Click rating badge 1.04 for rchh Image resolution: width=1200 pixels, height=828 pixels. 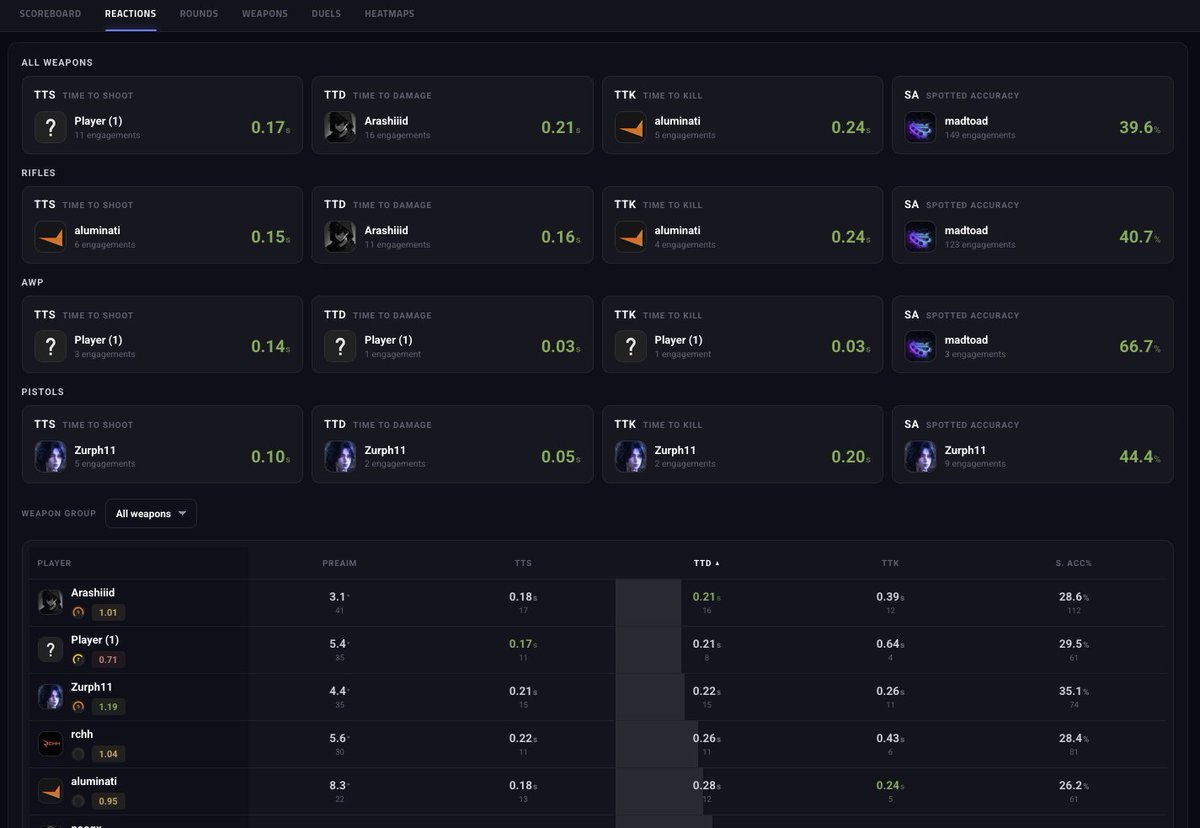[108, 754]
